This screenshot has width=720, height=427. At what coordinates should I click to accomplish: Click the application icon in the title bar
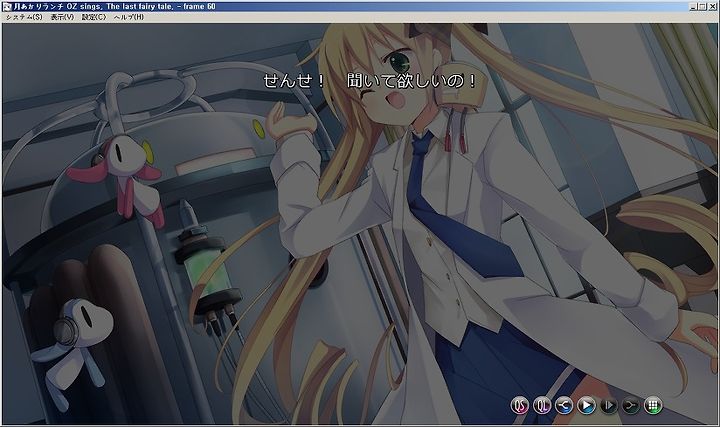[7, 6]
